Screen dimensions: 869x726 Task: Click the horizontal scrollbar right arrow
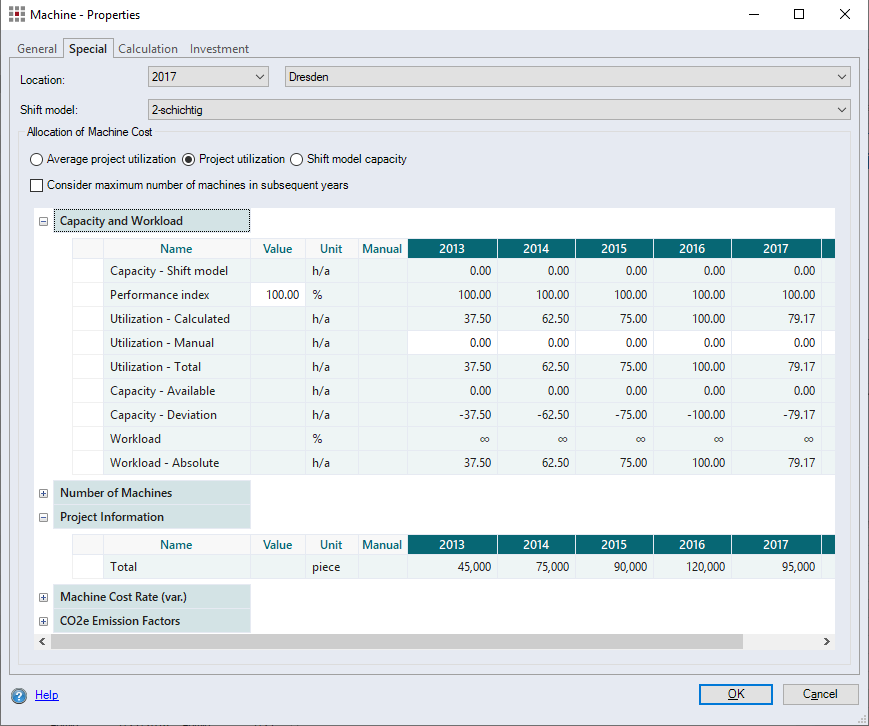point(827,641)
